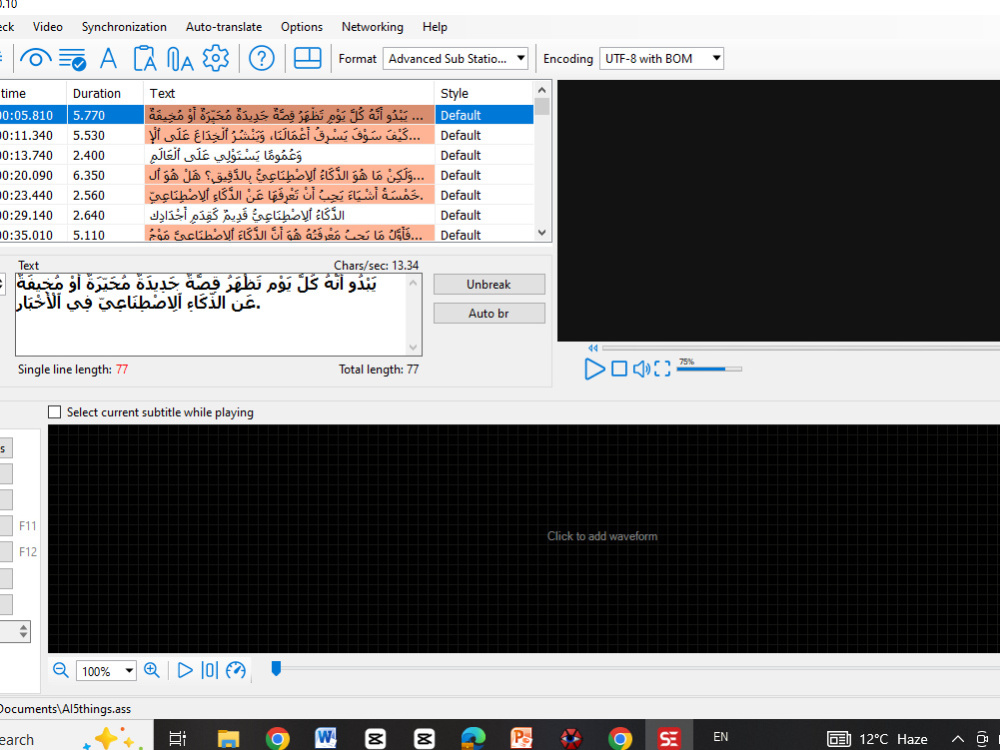Click the Auto br button
1000x750 pixels.
489,313
